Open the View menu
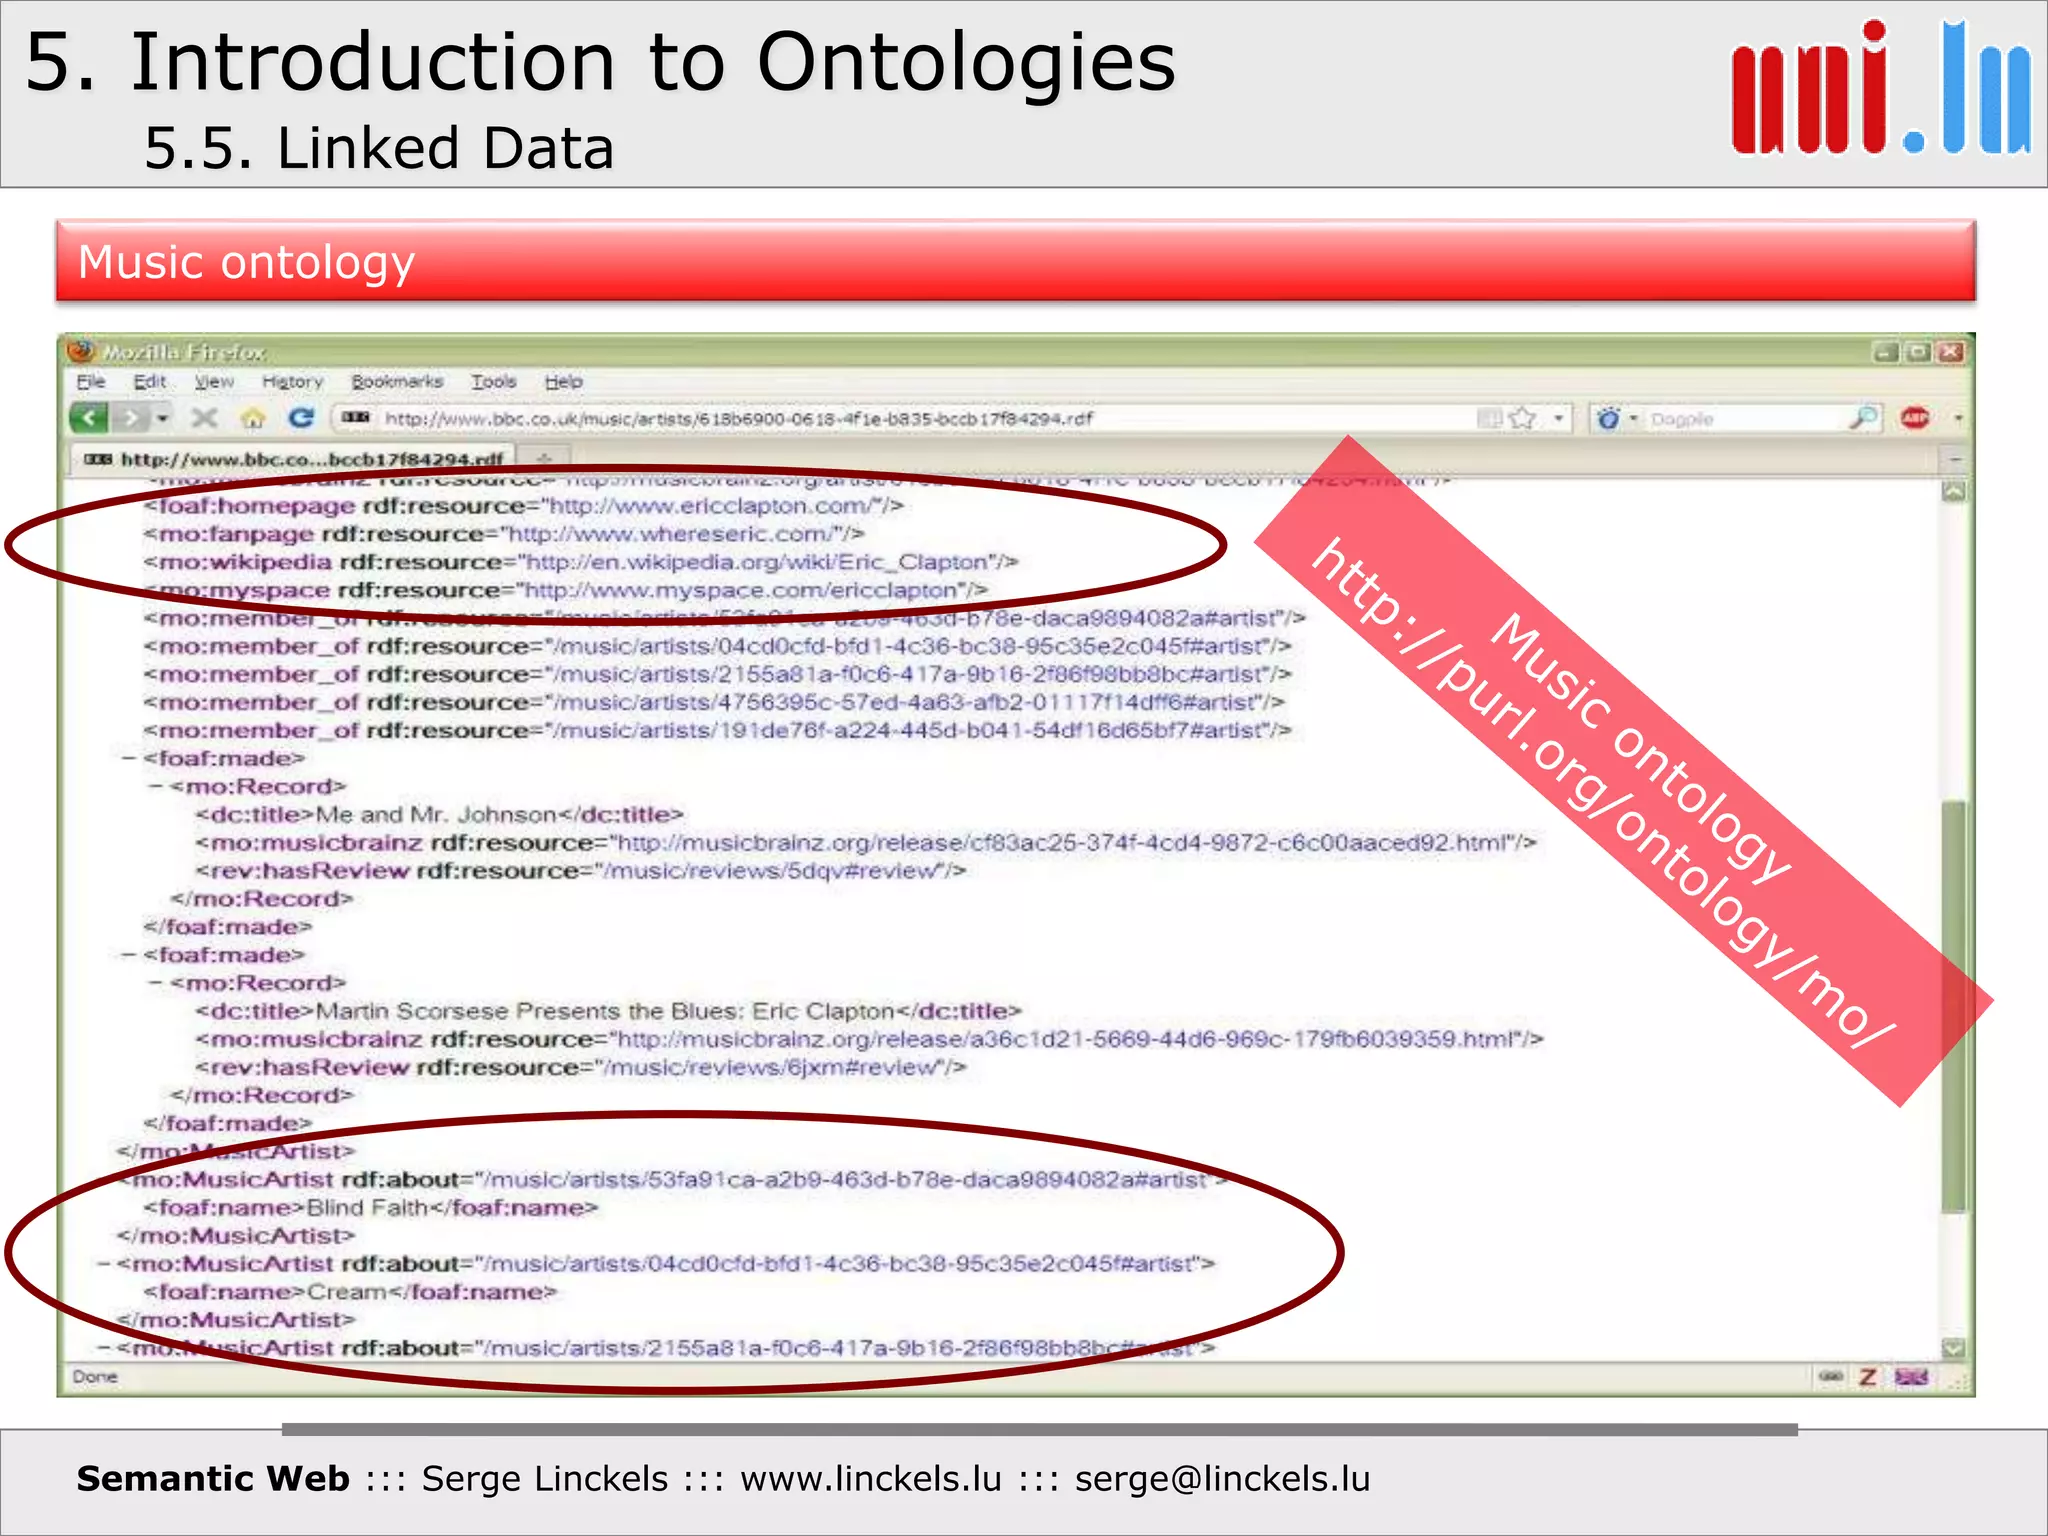The width and height of the screenshot is (2048, 1536). click(214, 381)
